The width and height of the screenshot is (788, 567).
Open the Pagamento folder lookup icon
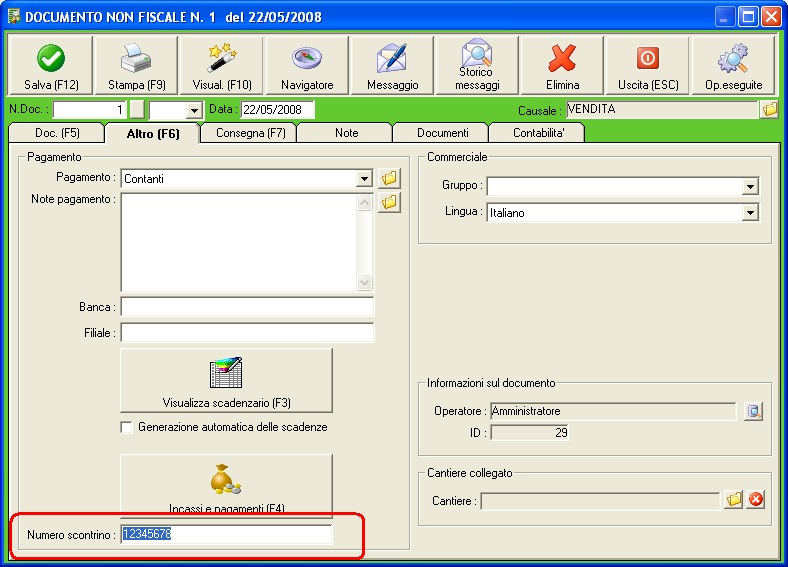[389, 177]
